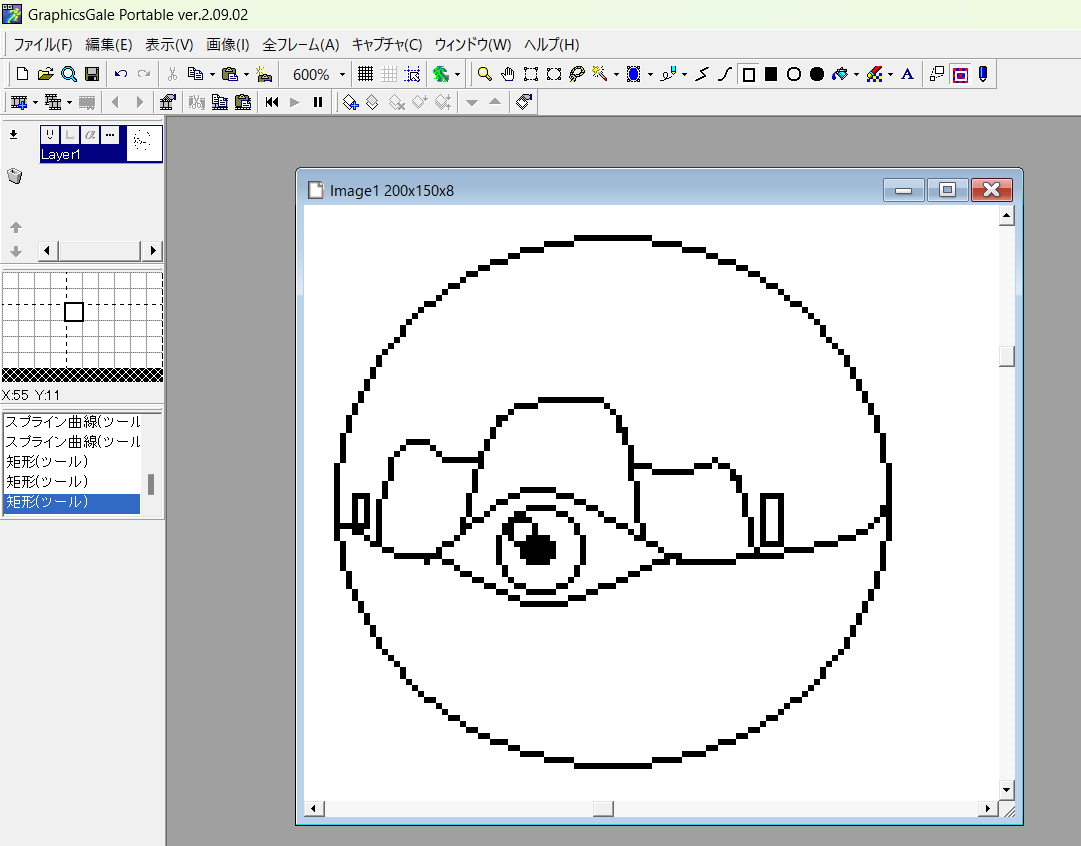Open the add frame dropdown arrow
1081x846 pixels.
tap(35, 102)
